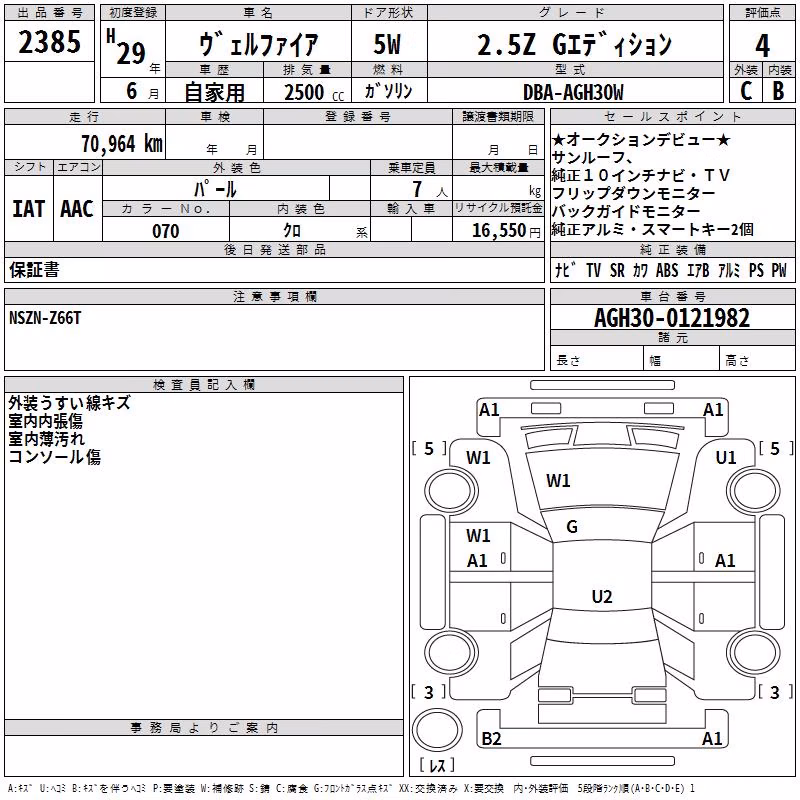The image size is (800, 800).
Task: Select the inspector note 外装うすい線キズ
Action: (x=69, y=403)
